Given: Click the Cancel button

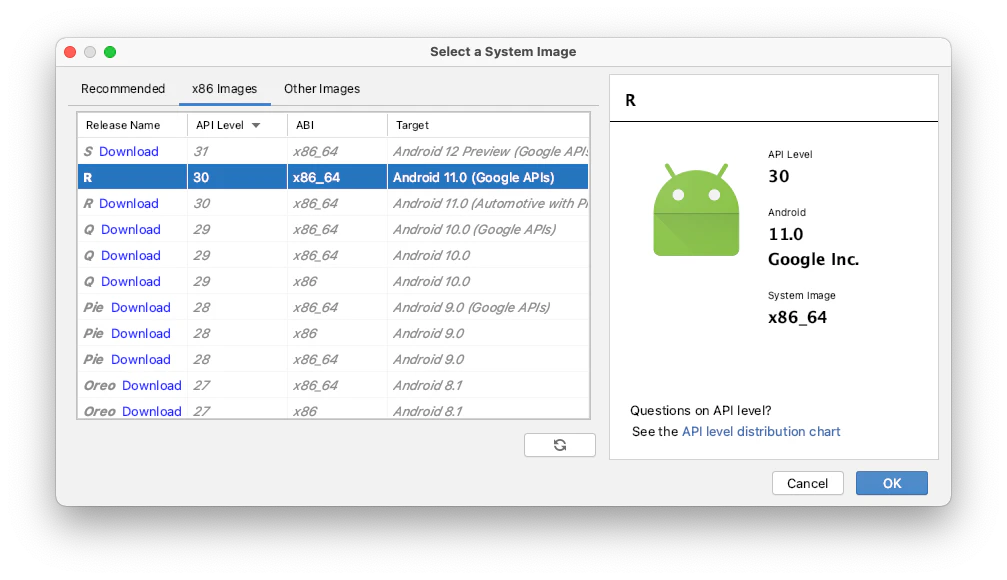Looking at the screenshot, I should click(x=807, y=483).
